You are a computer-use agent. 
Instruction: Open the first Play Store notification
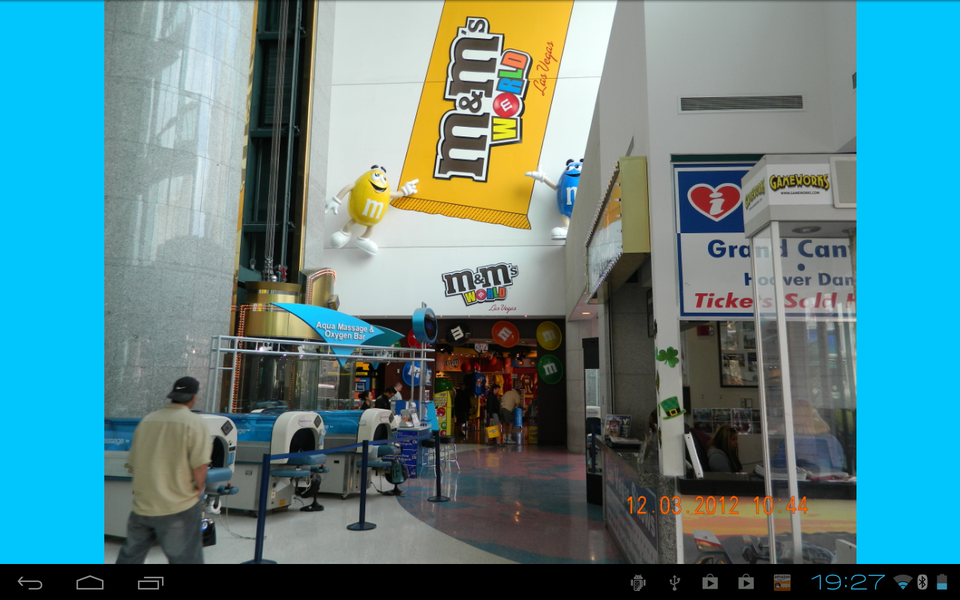710,582
